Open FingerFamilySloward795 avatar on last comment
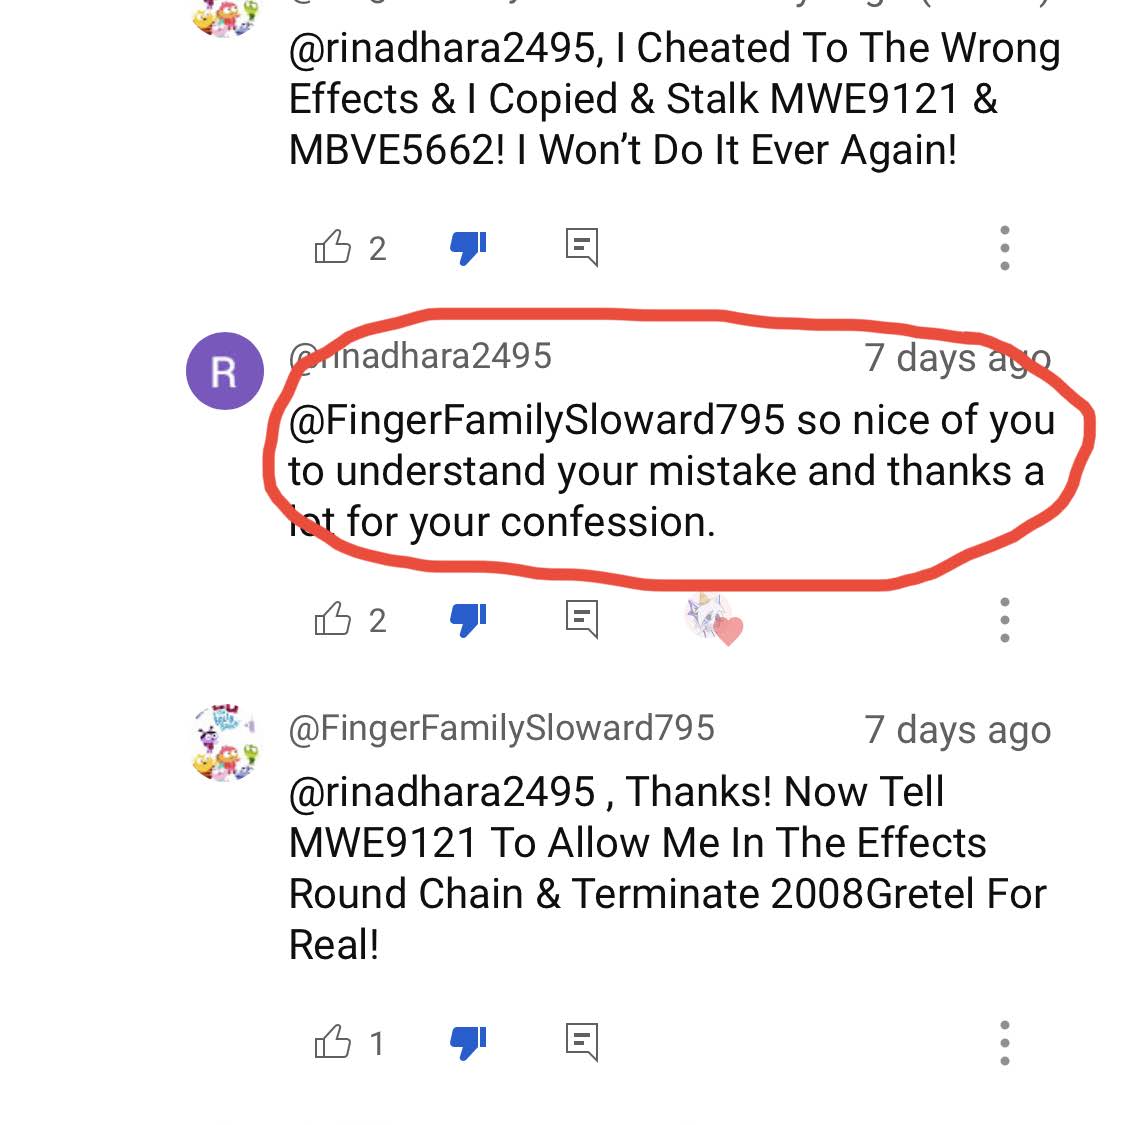 225,743
